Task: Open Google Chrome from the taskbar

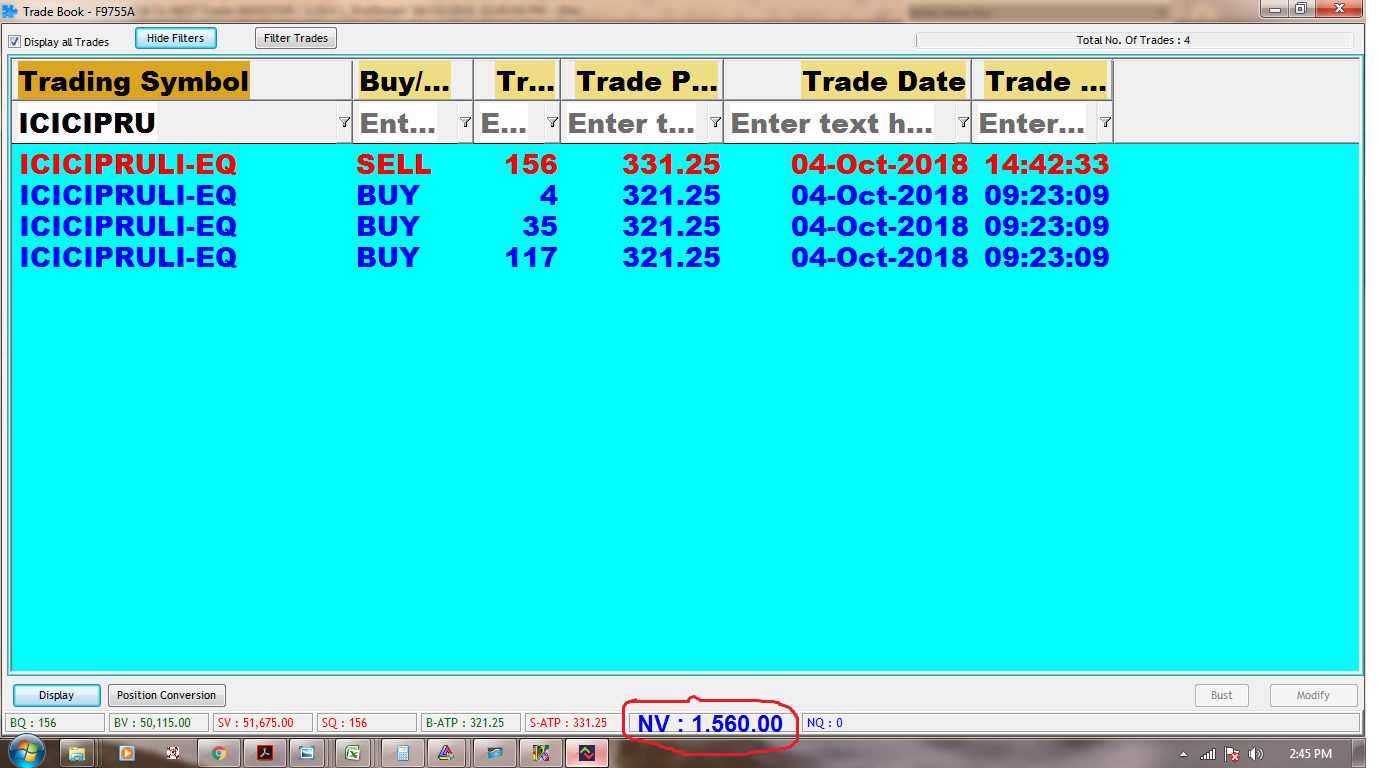Action: [x=219, y=753]
